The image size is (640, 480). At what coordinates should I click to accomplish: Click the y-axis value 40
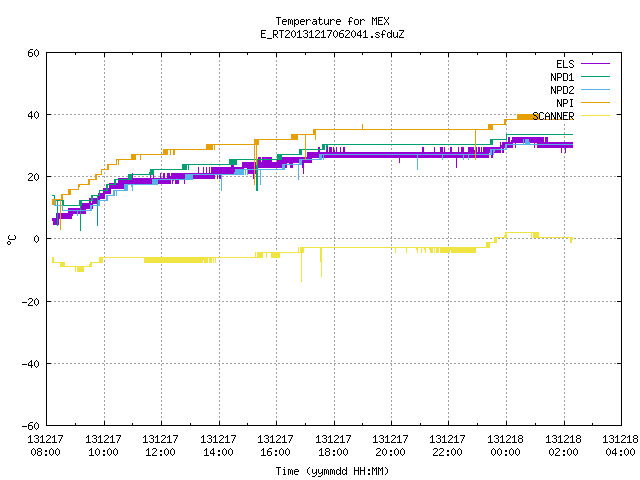click(33, 115)
